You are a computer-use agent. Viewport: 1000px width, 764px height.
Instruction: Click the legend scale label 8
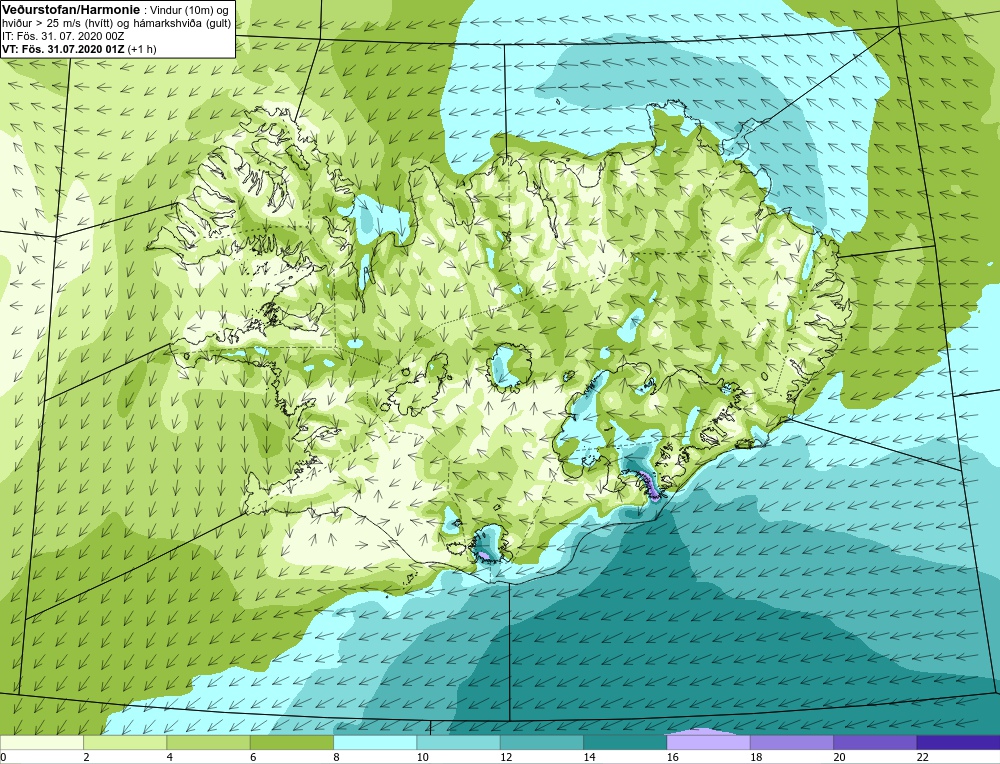336,758
